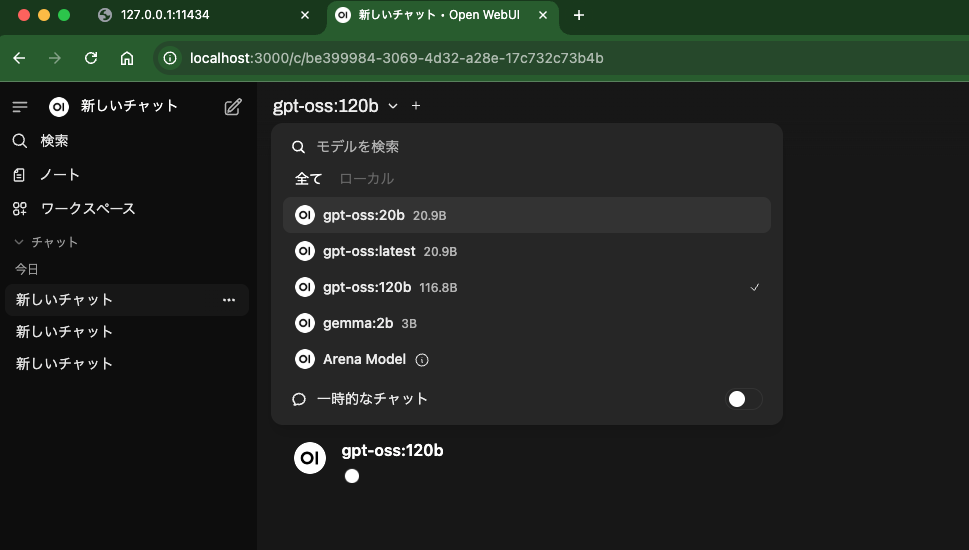969x550 pixels.
Task: Click the localhost:3000 address bar URL
Action: [x=397, y=58]
